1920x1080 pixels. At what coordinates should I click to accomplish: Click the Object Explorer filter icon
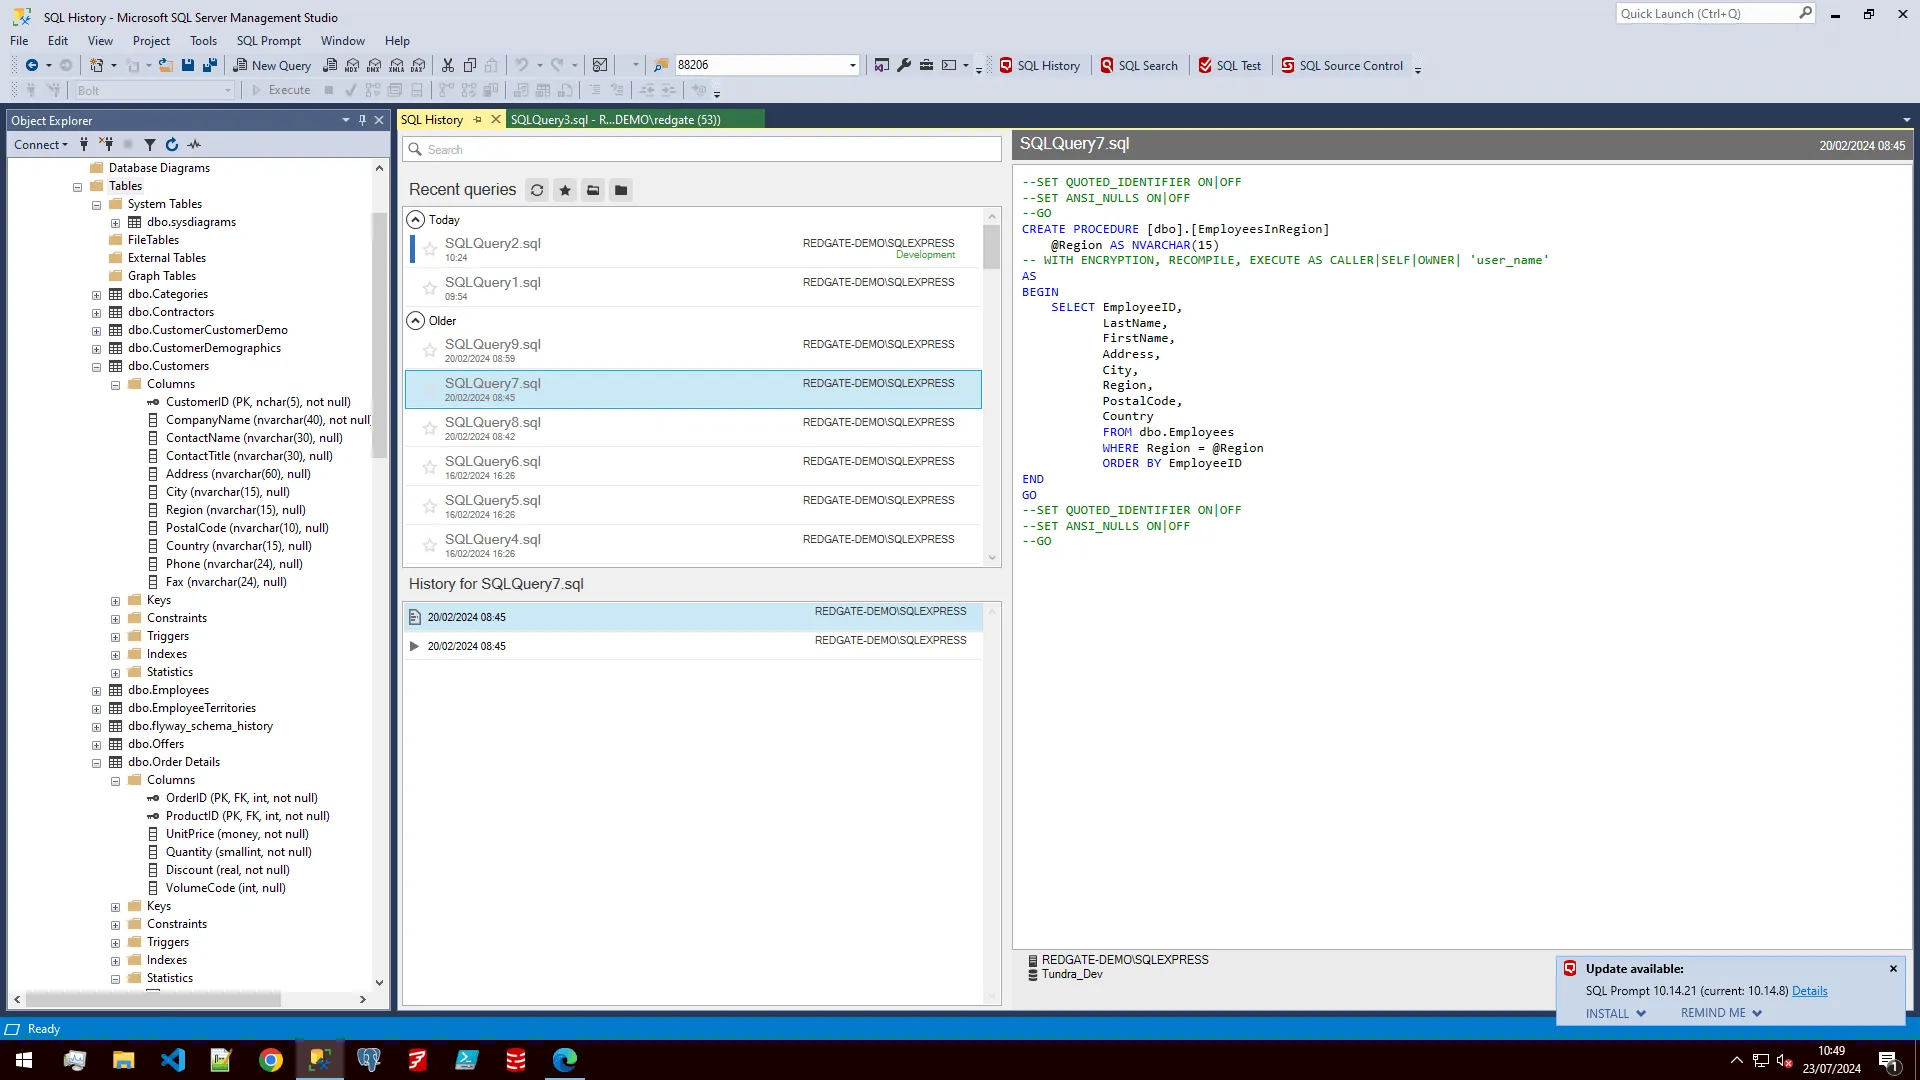click(150, 145)
